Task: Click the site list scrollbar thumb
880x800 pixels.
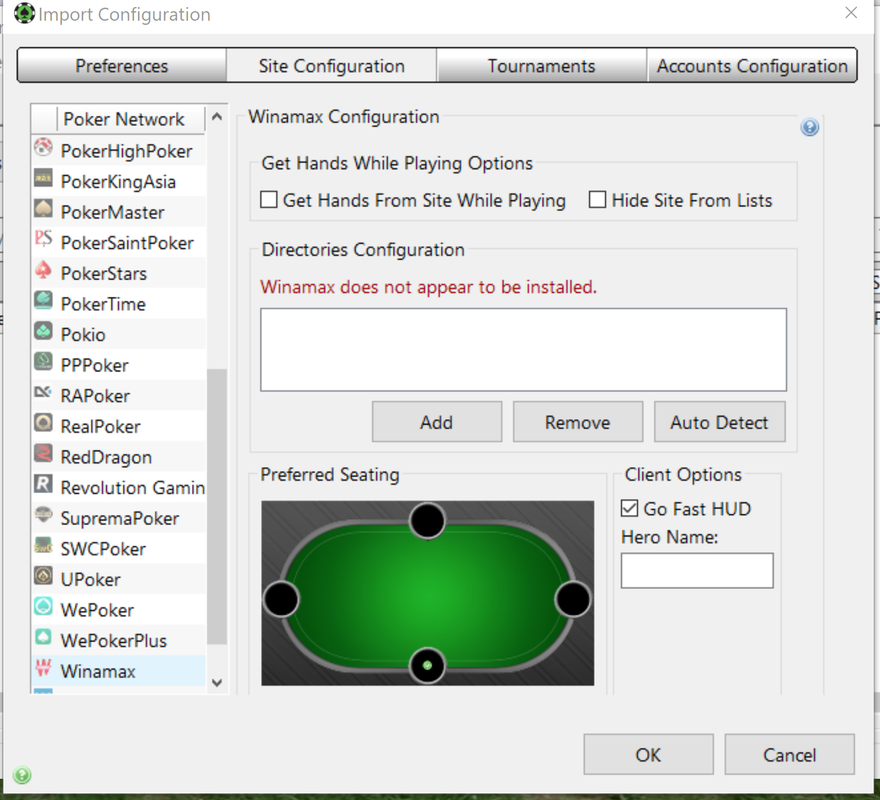Action: (x=217, y=506)
